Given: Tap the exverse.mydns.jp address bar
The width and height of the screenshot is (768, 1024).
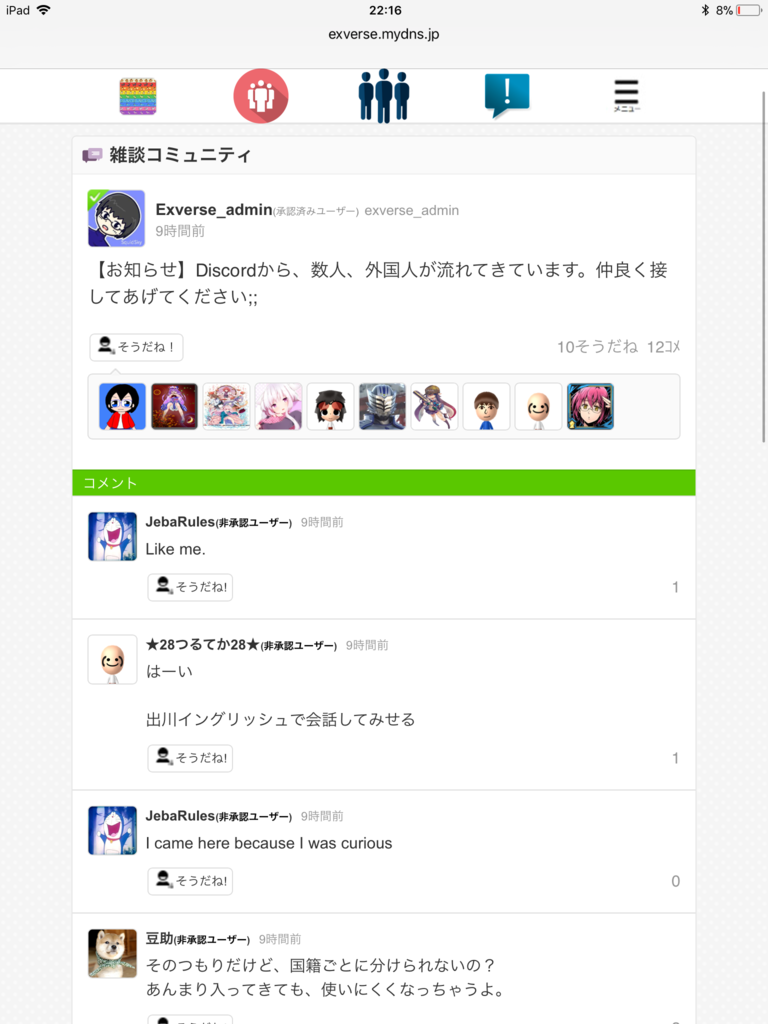Looking at the screenshot, I should 384,34.
